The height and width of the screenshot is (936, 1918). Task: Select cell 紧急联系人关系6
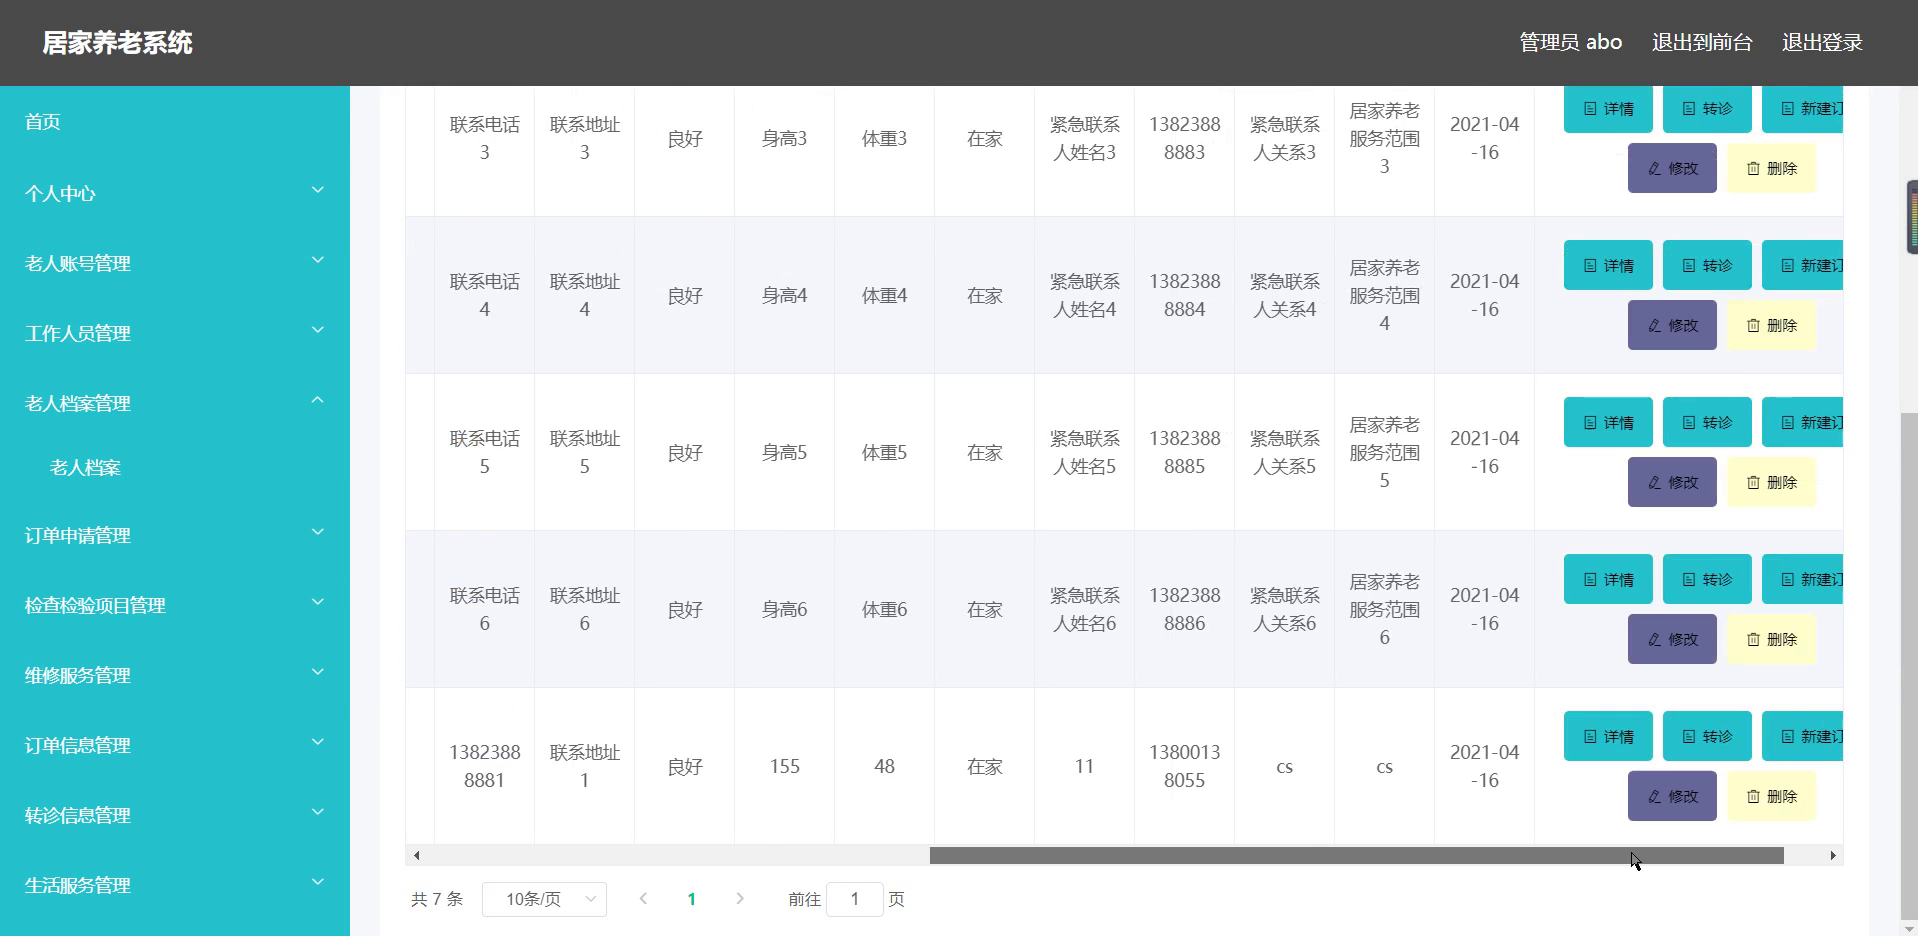1284,609
